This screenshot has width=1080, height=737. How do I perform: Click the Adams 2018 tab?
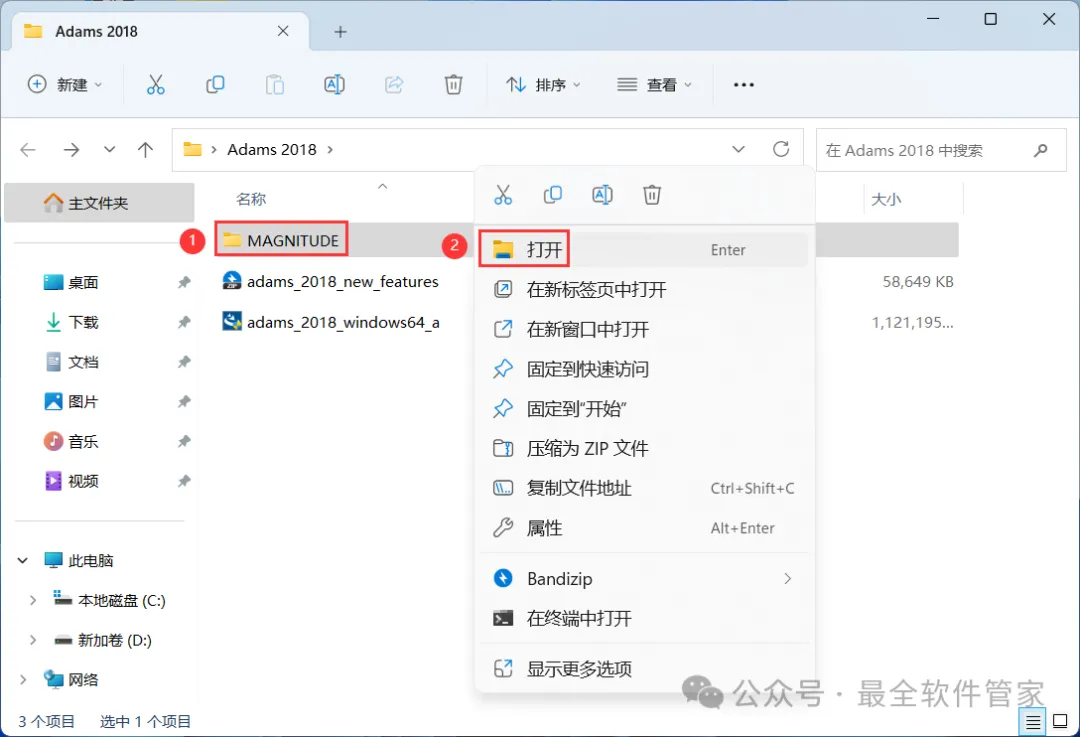click(160, 32)
